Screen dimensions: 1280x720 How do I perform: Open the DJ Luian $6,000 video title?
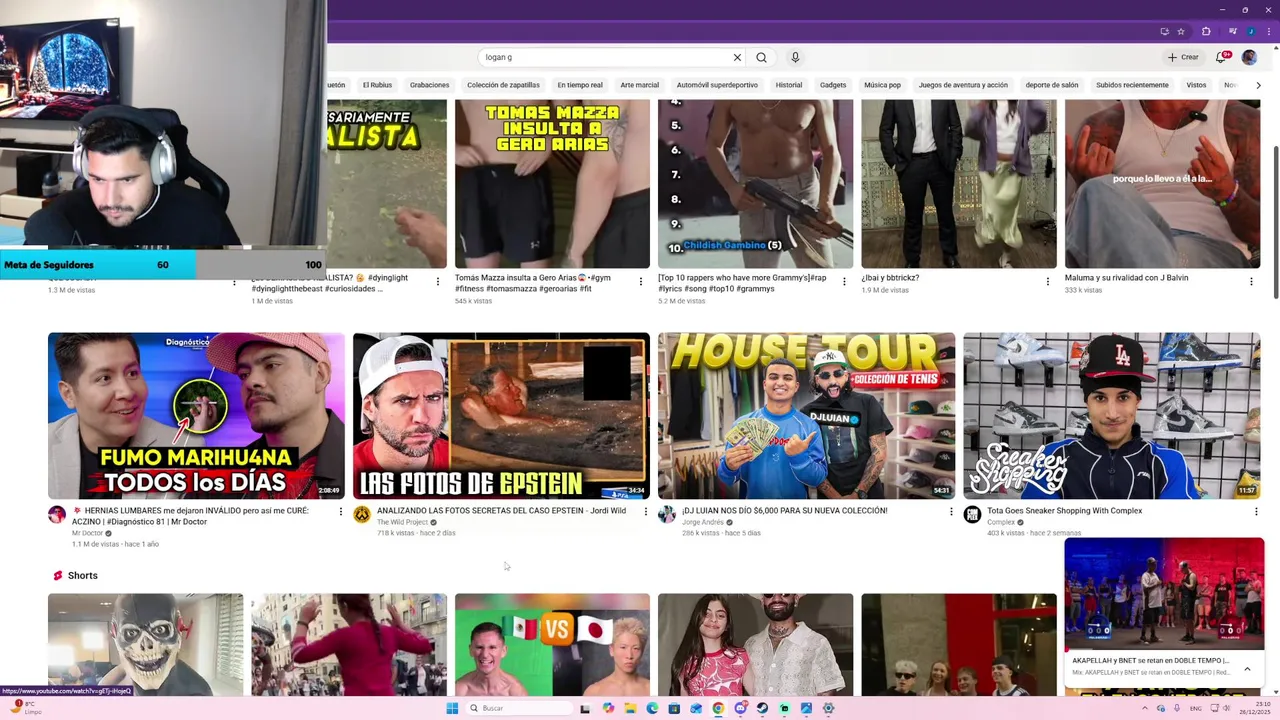pyautogui.click(x=785, y=511)
